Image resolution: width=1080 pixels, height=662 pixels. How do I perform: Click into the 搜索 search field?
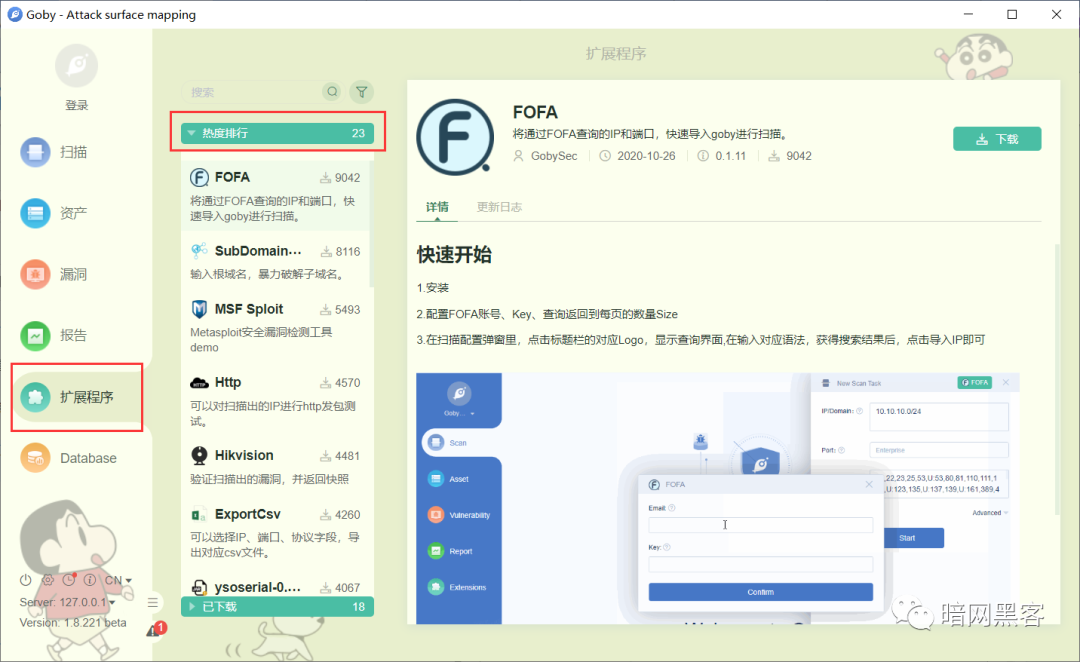point(251,92)
